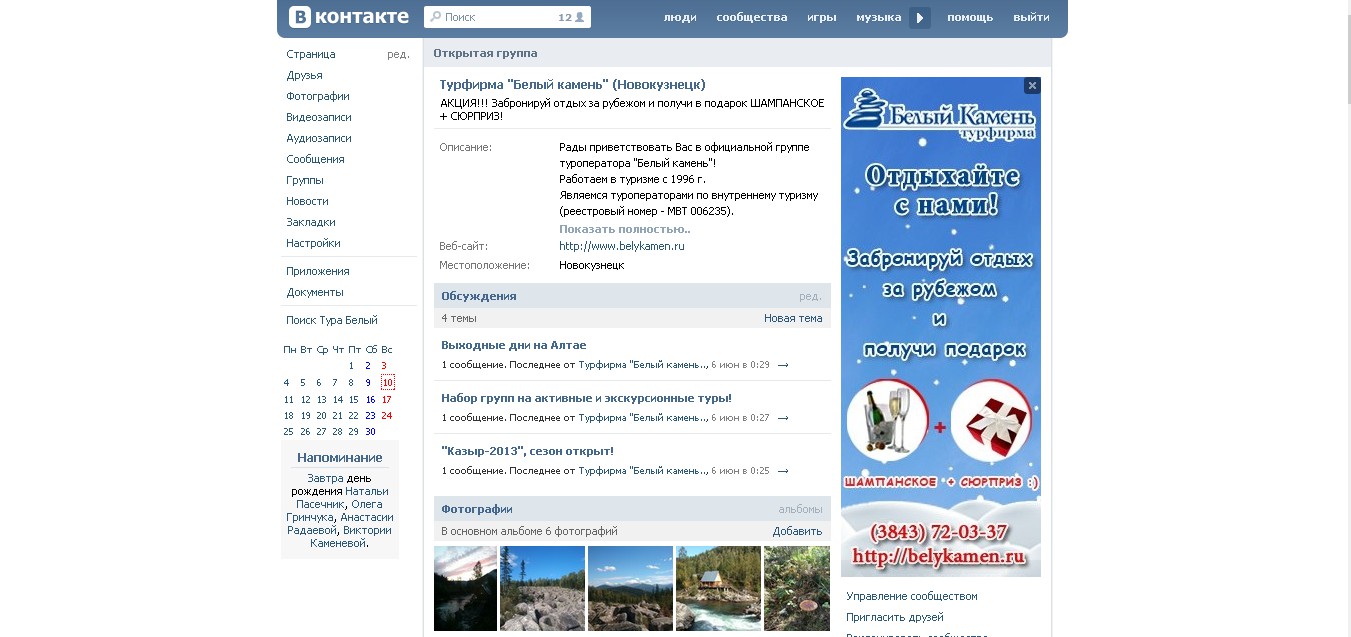The image size is (1351, 637).
Task: Click the Белый Камень advertisement banner
Action: pos(941,327)
